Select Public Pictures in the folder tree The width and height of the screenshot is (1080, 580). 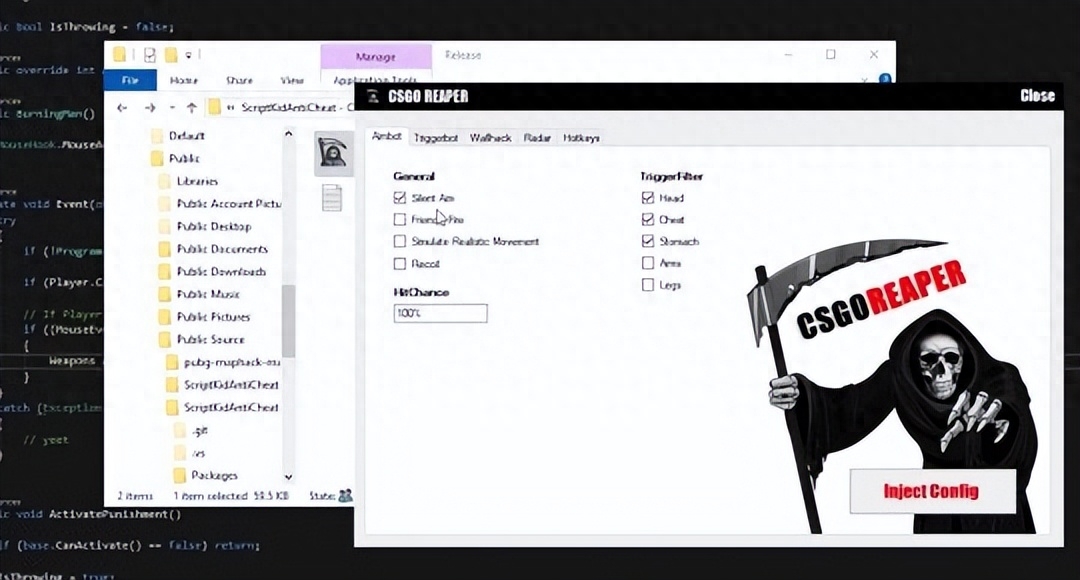click(214, 317)
